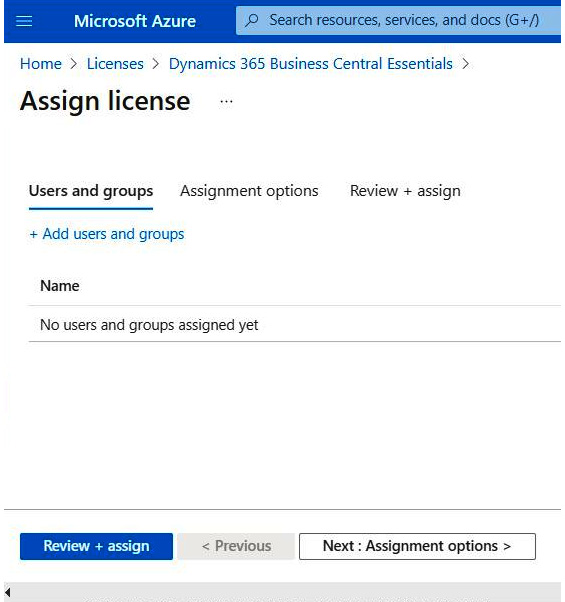Click + Add users and groups

107,234
